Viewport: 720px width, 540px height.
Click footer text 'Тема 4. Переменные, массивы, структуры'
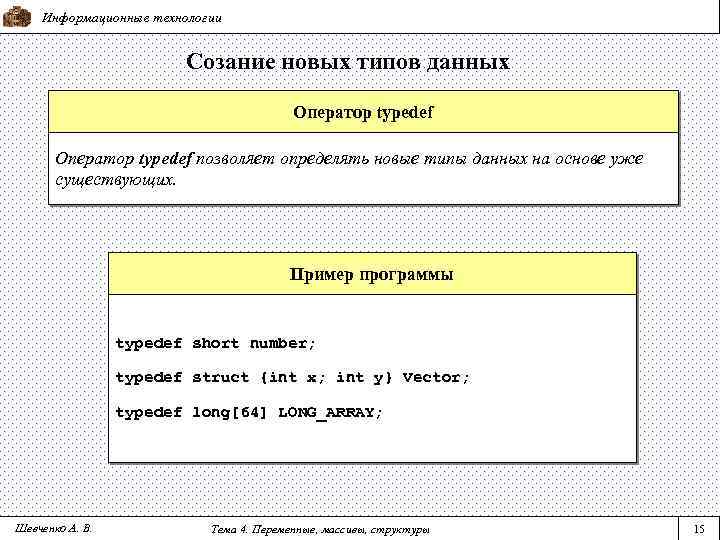point(321,529)
